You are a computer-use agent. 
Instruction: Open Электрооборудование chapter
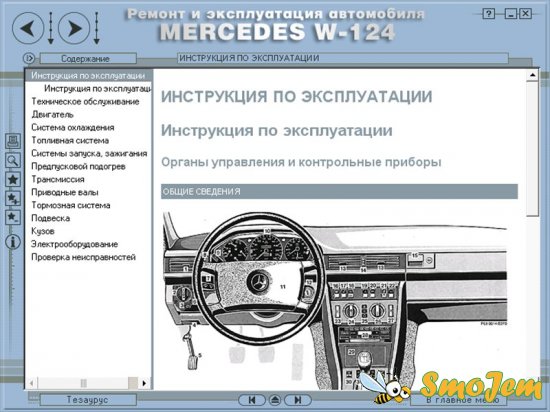(x=74, y=244)
